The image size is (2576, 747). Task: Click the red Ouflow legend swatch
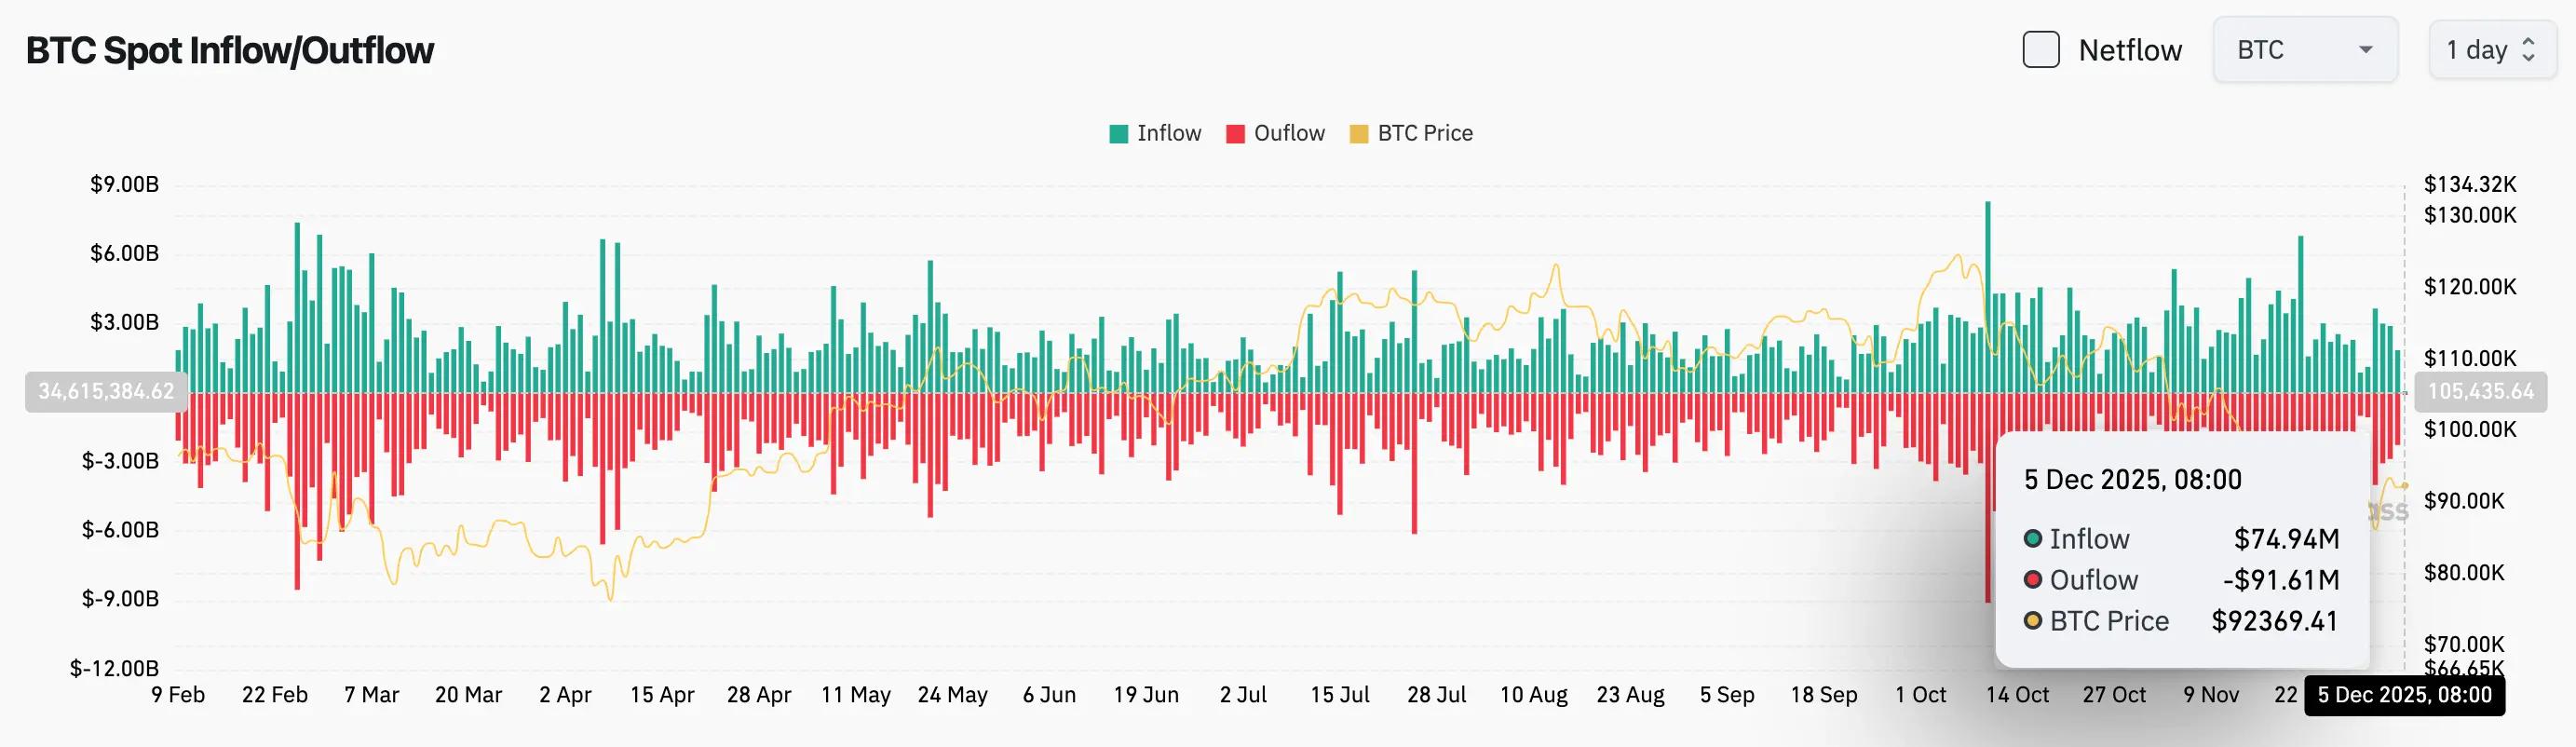click(x=1235, y=134)
